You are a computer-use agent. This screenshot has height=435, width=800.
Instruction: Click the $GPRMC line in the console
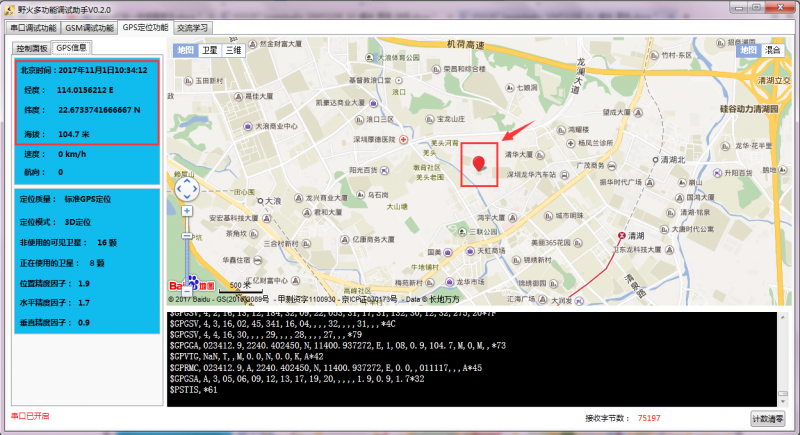326,368
